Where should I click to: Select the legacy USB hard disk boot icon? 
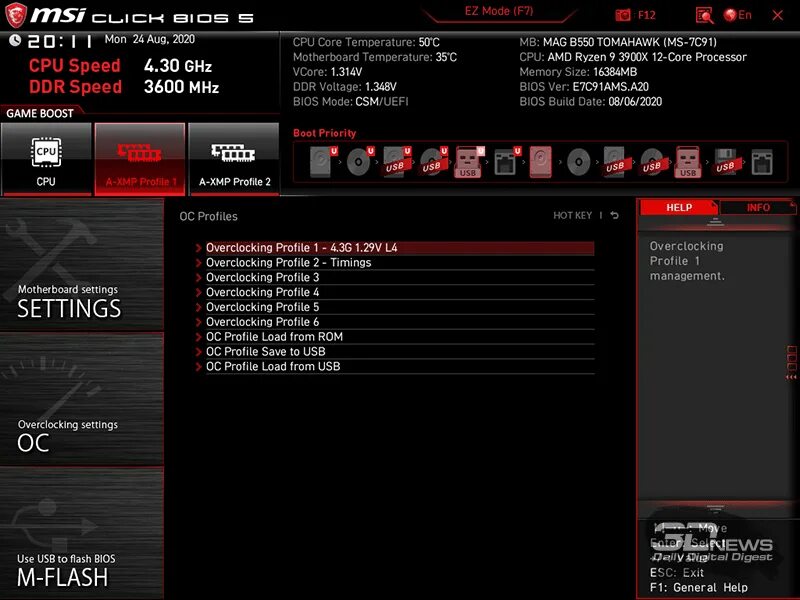[x=616, y=162]
